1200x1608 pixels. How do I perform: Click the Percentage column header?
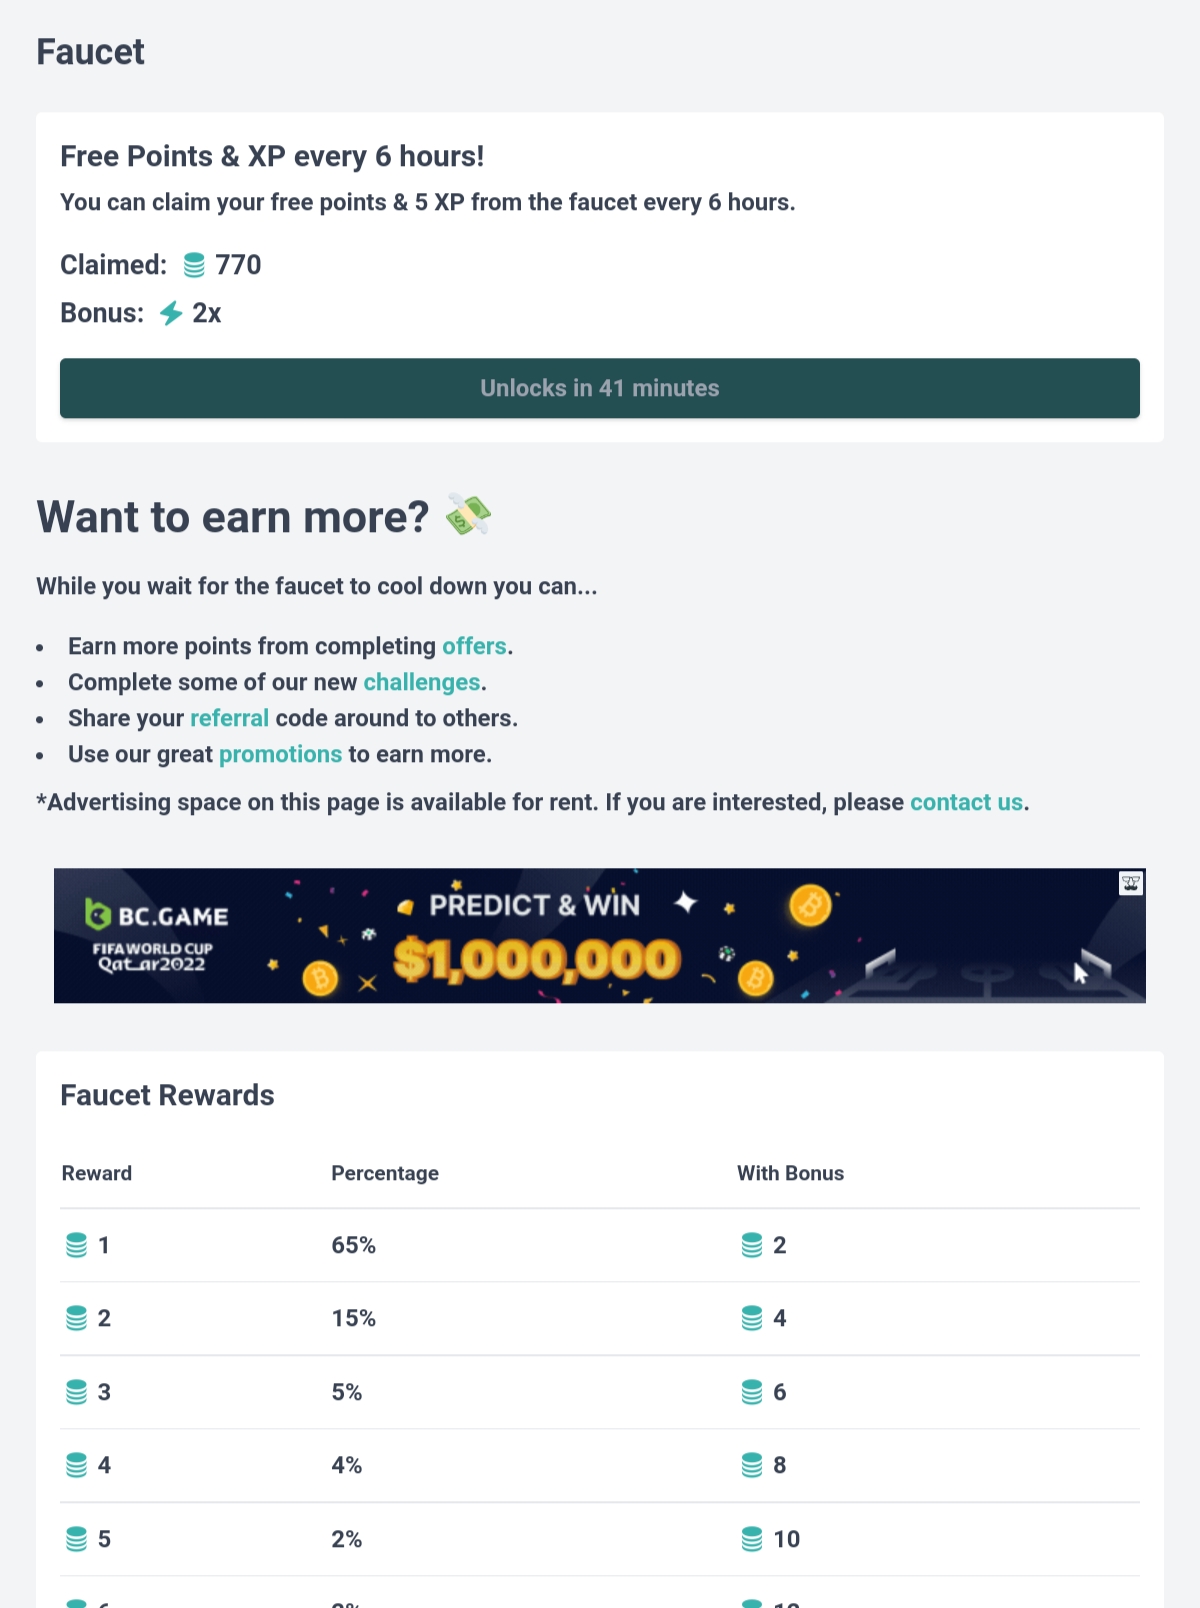tap(385, 1173)
